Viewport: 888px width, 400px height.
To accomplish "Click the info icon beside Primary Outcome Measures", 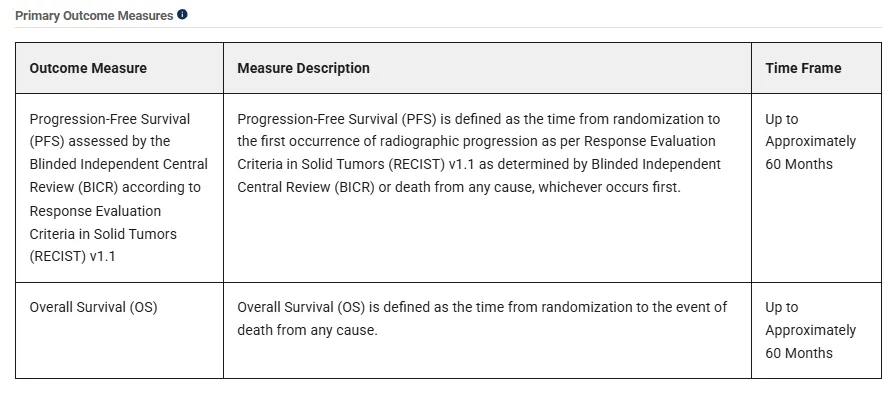I will [182, 15].
